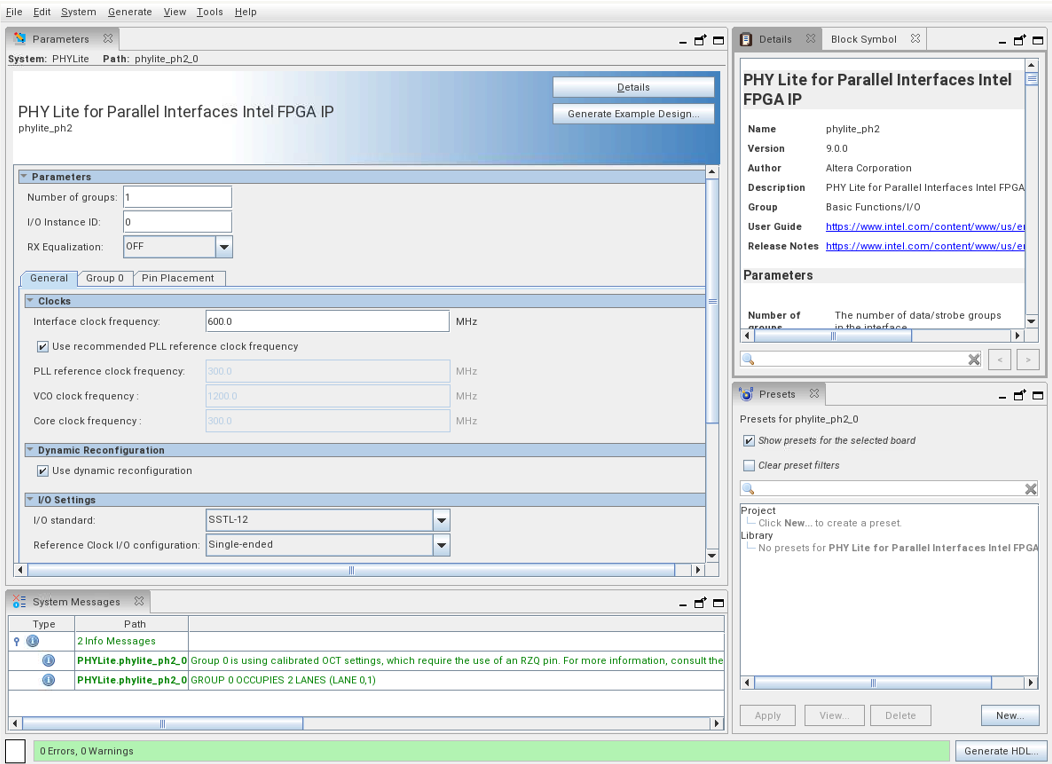This screenshot has width=1052, height=764.
Task: Collapse the I/O Settings section
Action: [x=30, y=500]
